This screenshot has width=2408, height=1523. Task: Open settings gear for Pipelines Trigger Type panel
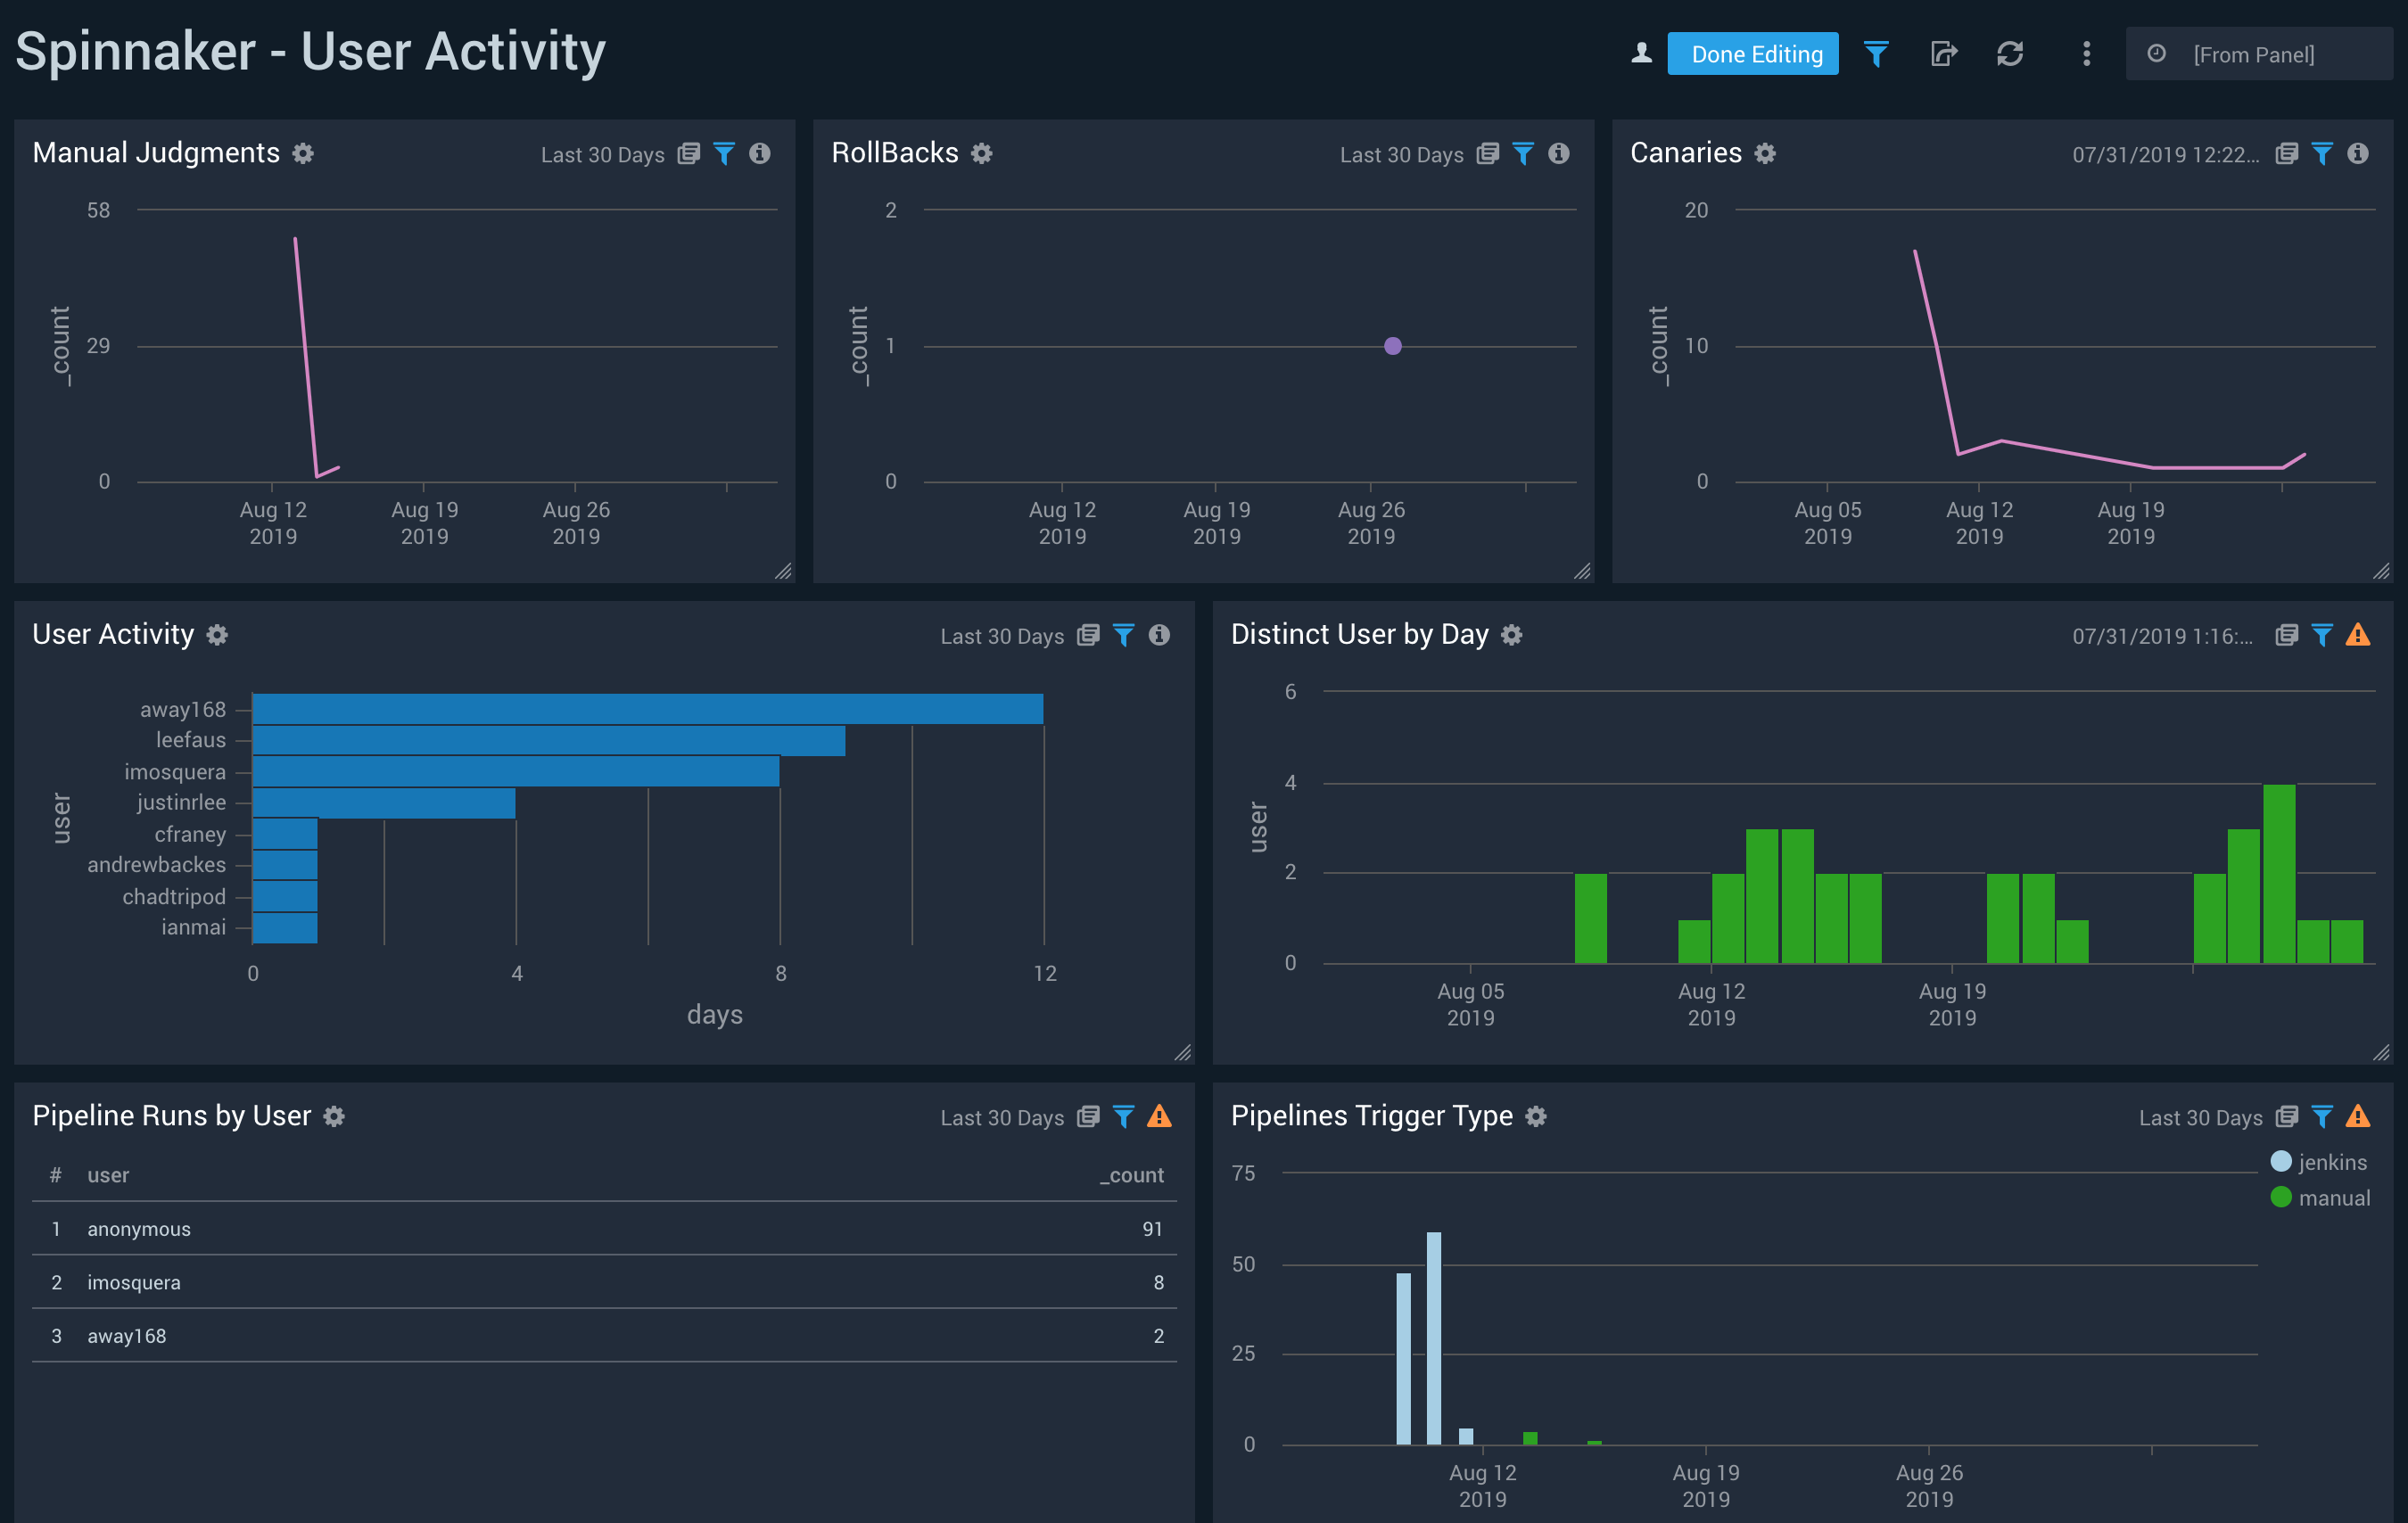pos(1537,1116)
